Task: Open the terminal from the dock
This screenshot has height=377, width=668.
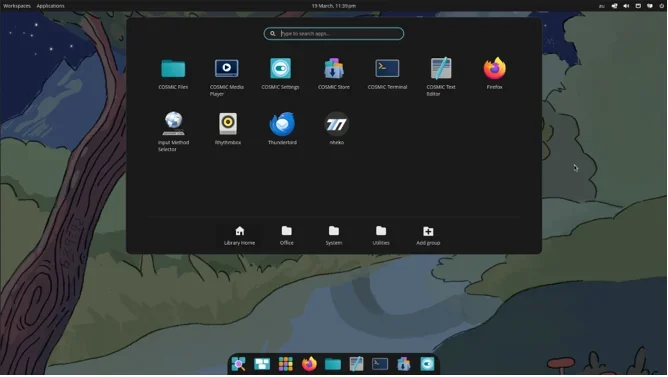Action: [x=380, y=364]
